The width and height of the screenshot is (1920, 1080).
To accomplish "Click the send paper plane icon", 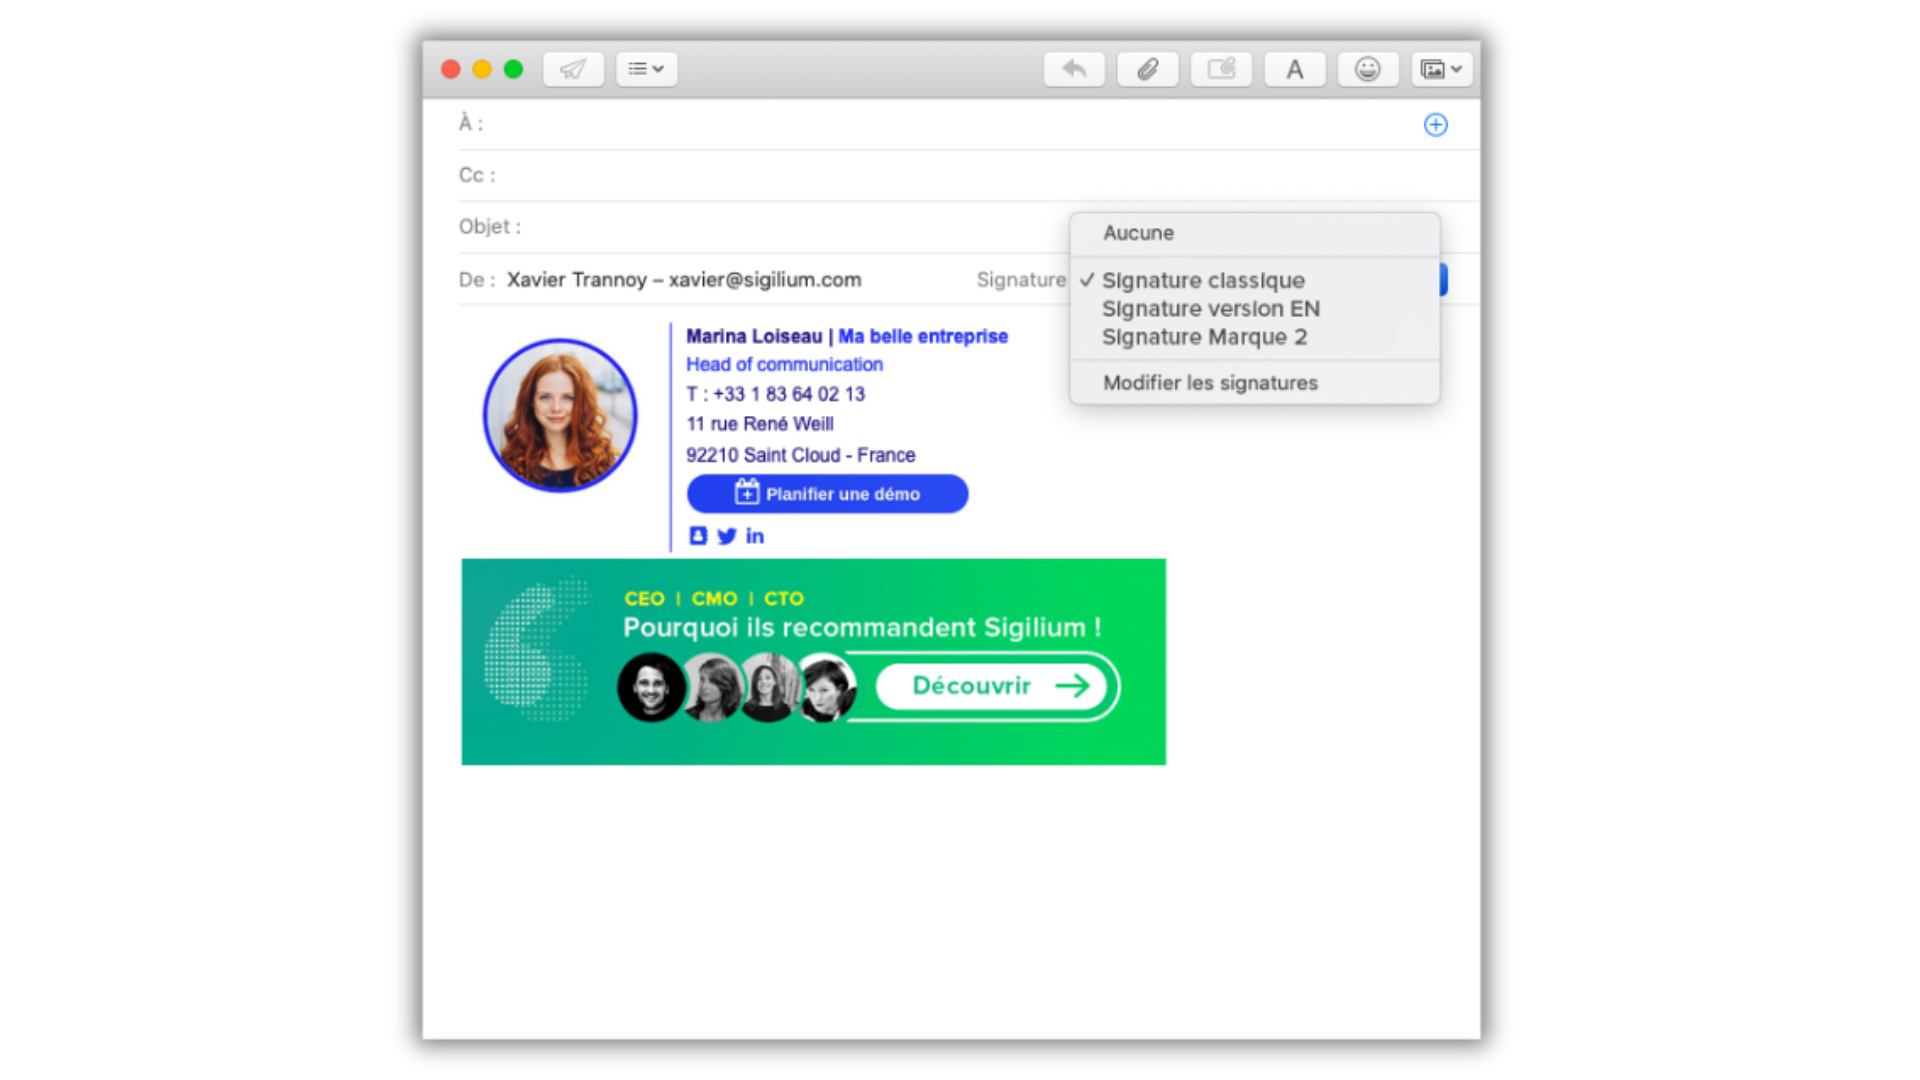I will [573, 69].
